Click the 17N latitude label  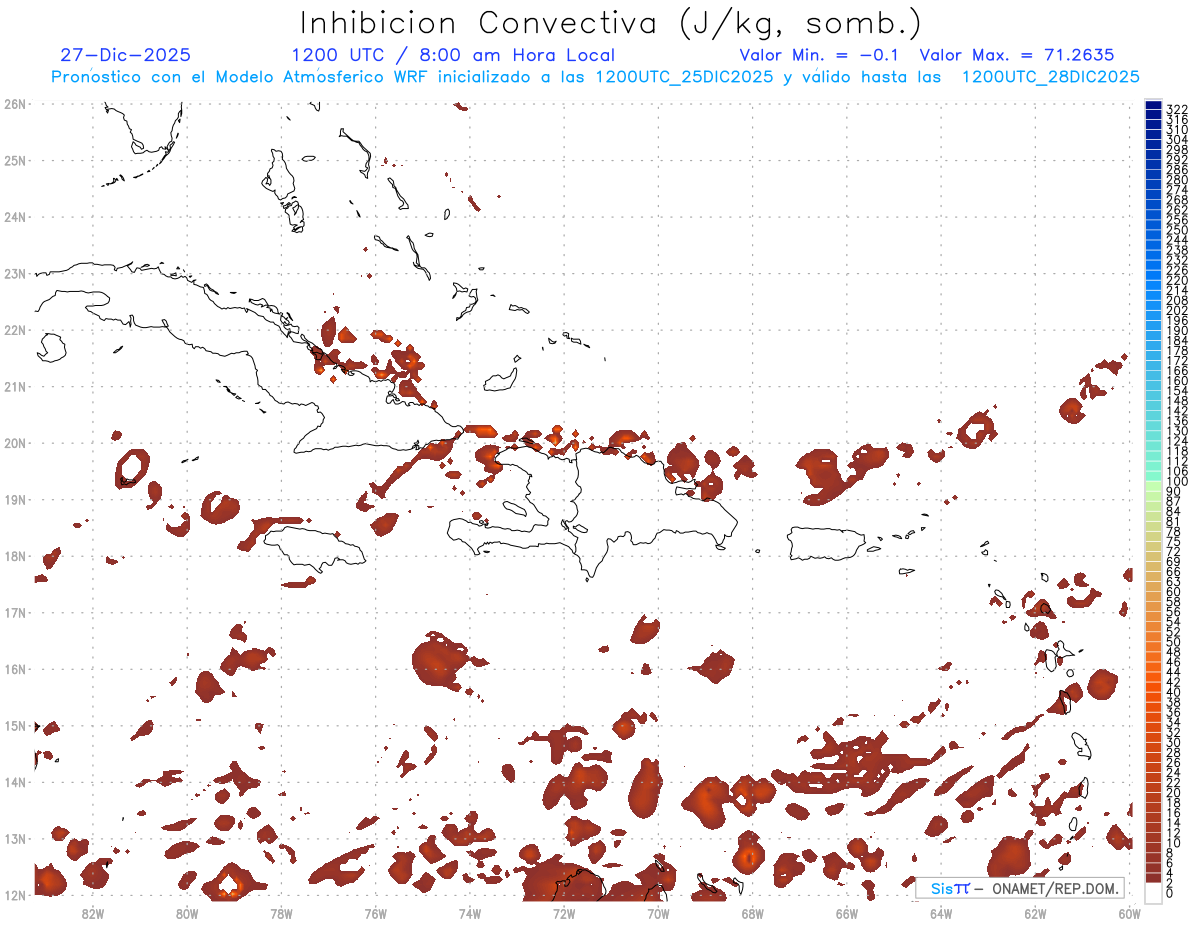tap(14, 612)
